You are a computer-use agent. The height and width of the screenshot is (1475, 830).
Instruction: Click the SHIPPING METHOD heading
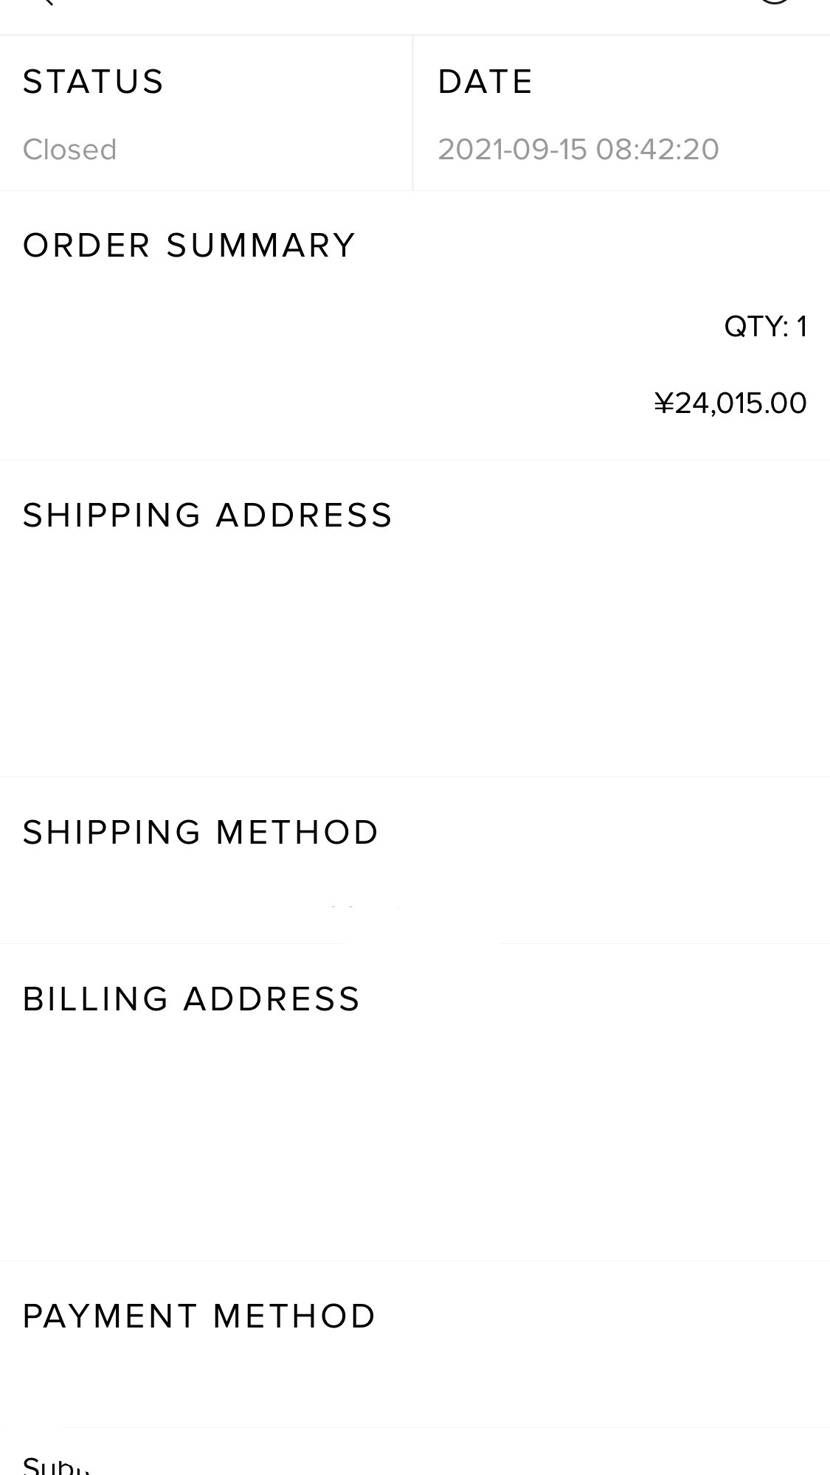pos(200,833)
